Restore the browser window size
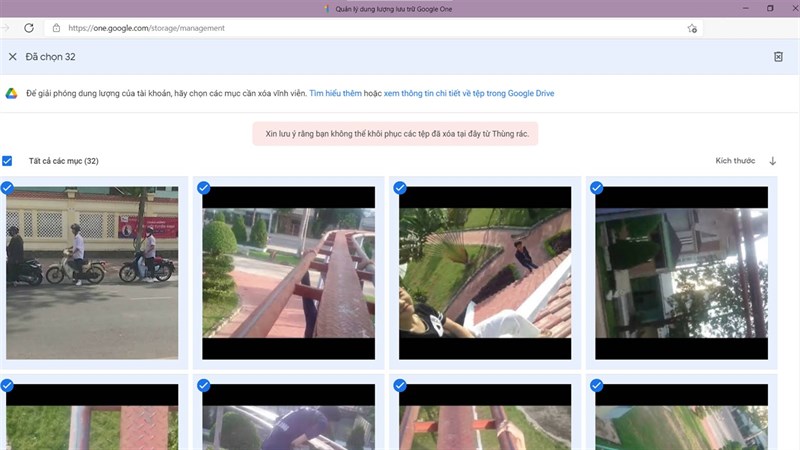Image resolution: width=800 pixels, height=450 pixels. 770,8
